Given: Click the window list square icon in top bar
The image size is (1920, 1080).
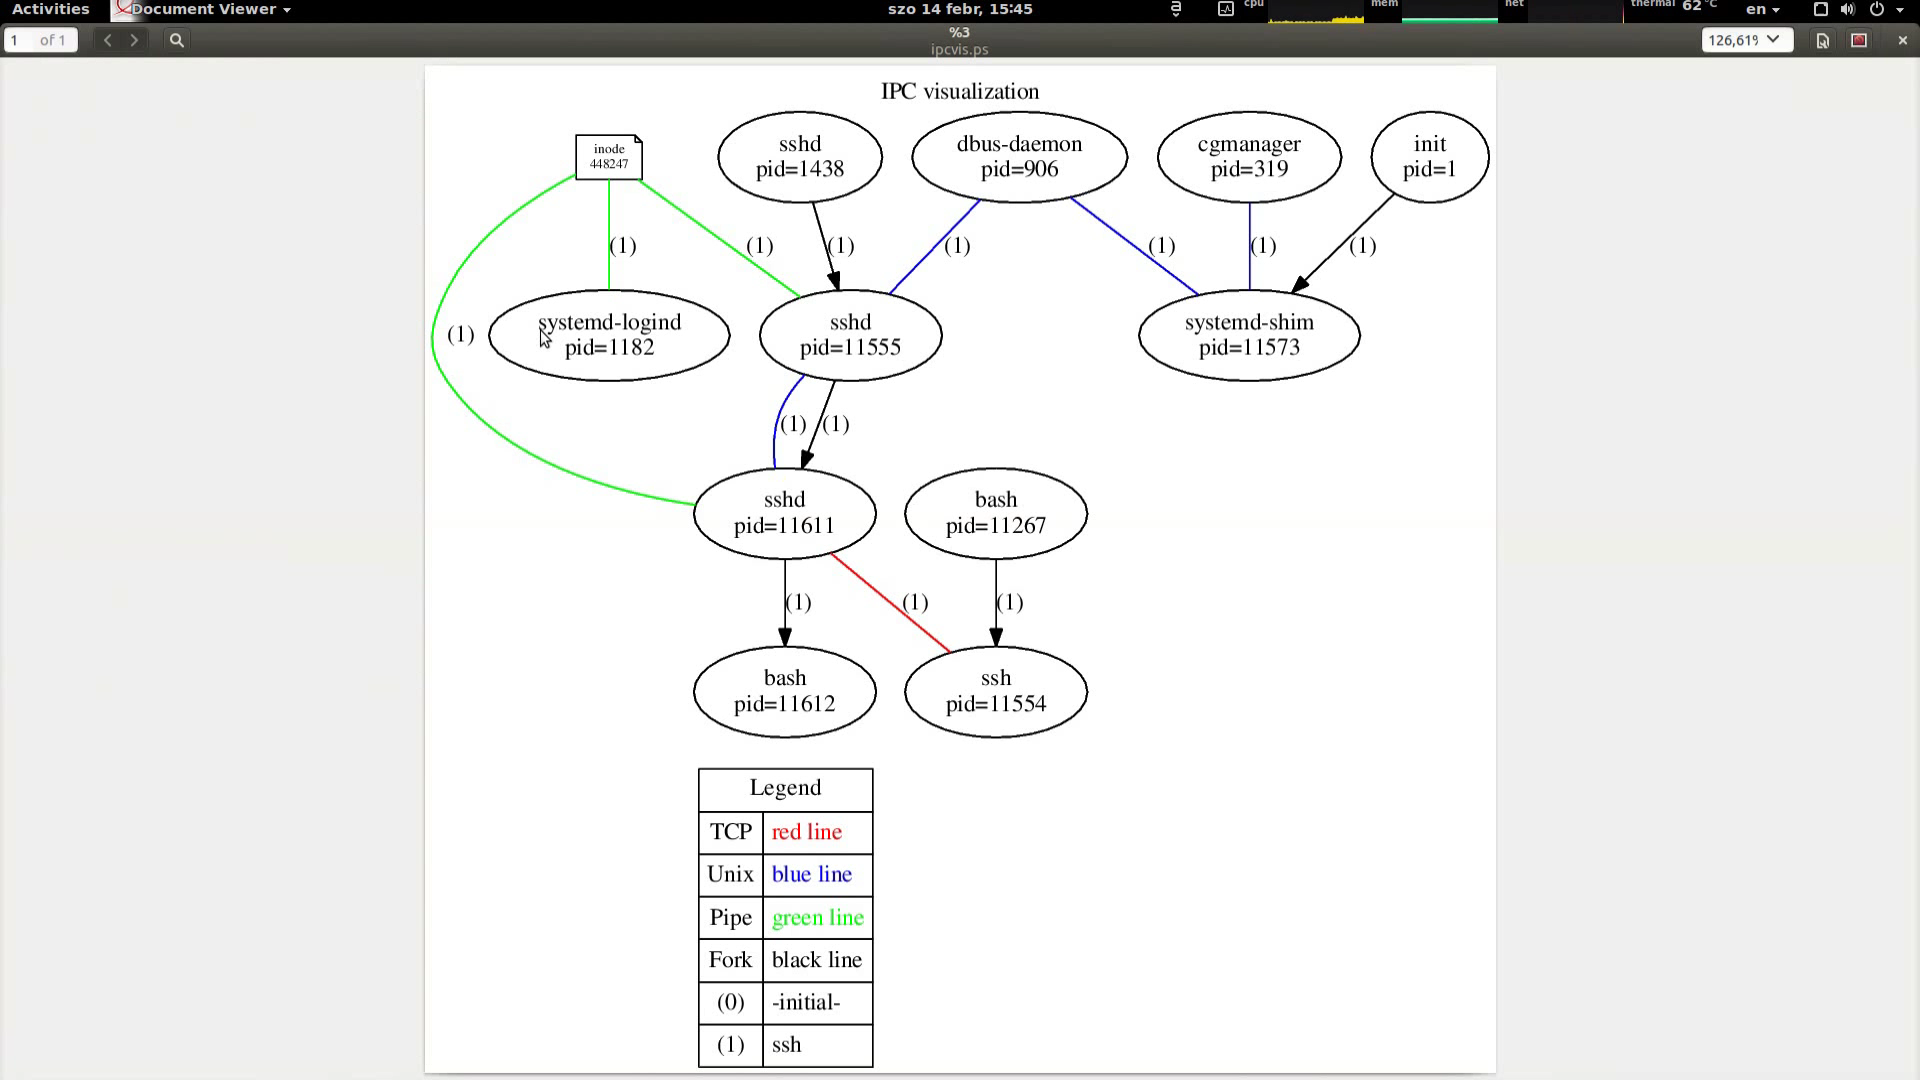Looking at the screenshot, I should (1820, 9).
